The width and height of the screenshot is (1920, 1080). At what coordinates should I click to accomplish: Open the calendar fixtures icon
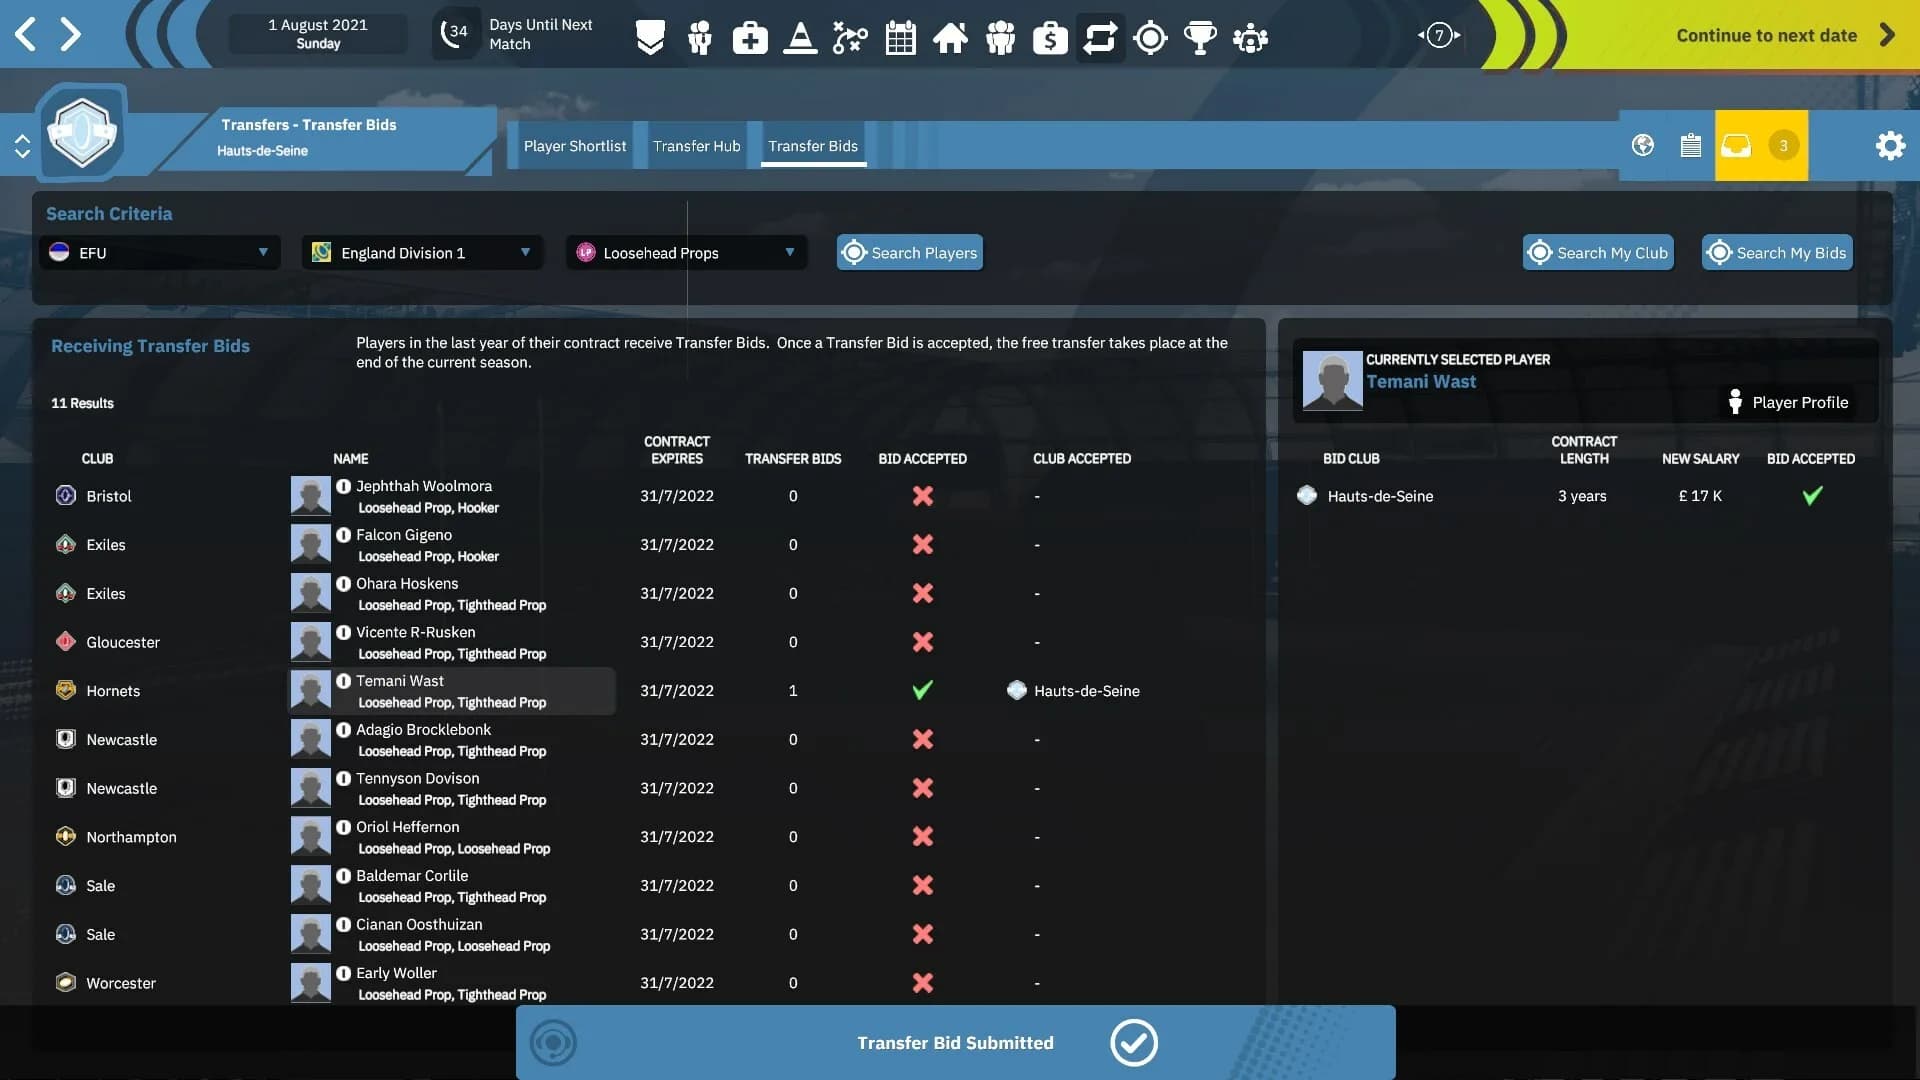click(x=900, y=38)
